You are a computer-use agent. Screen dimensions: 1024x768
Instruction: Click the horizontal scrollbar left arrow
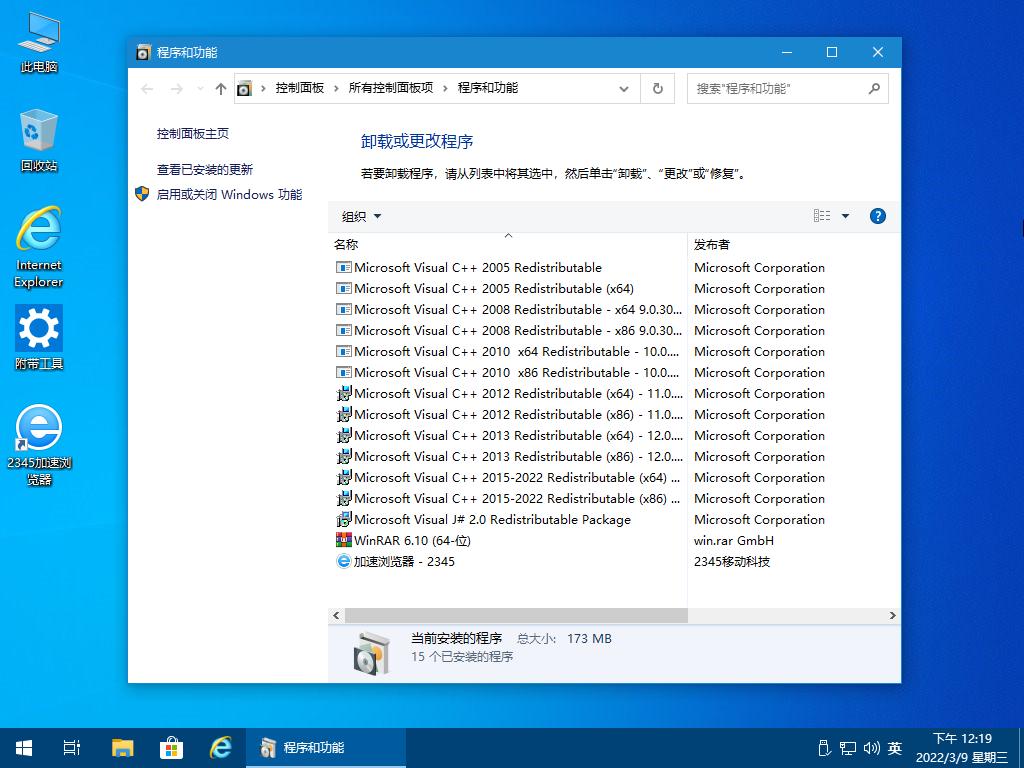(336, 615)
